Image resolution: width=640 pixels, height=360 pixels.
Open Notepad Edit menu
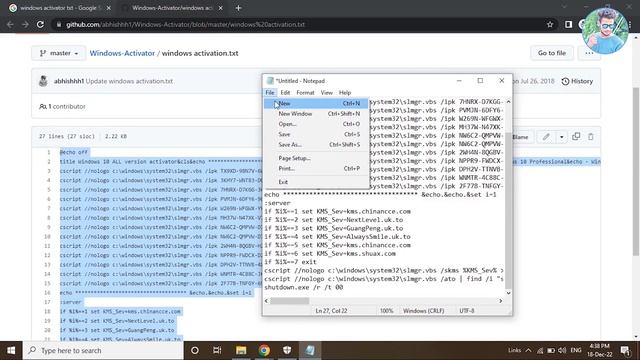[x=285, y=93]
